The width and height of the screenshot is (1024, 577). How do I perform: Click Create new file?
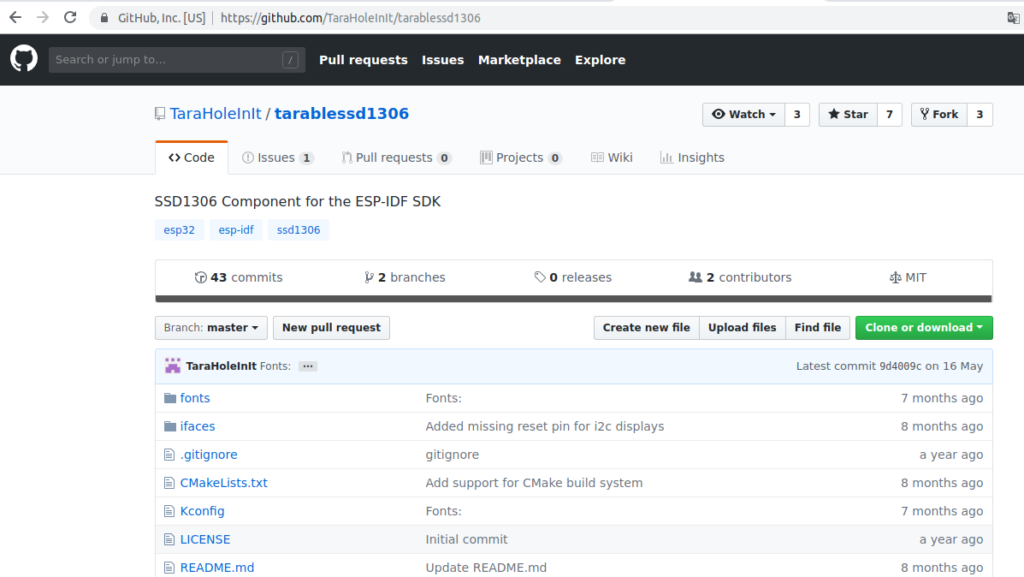tap(647, 328)
